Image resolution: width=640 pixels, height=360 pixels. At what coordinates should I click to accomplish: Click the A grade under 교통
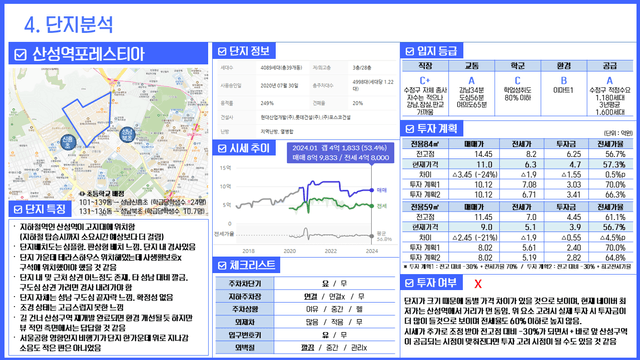[471, 81]
